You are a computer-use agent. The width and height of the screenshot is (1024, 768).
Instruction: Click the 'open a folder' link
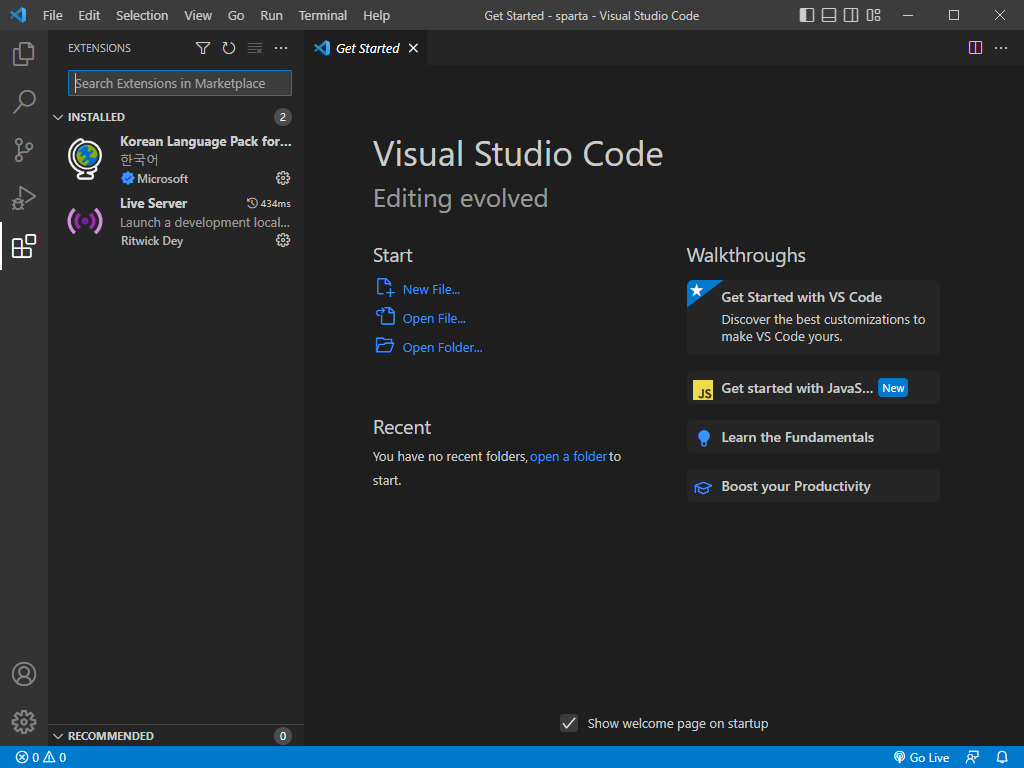tap(568, 456)
